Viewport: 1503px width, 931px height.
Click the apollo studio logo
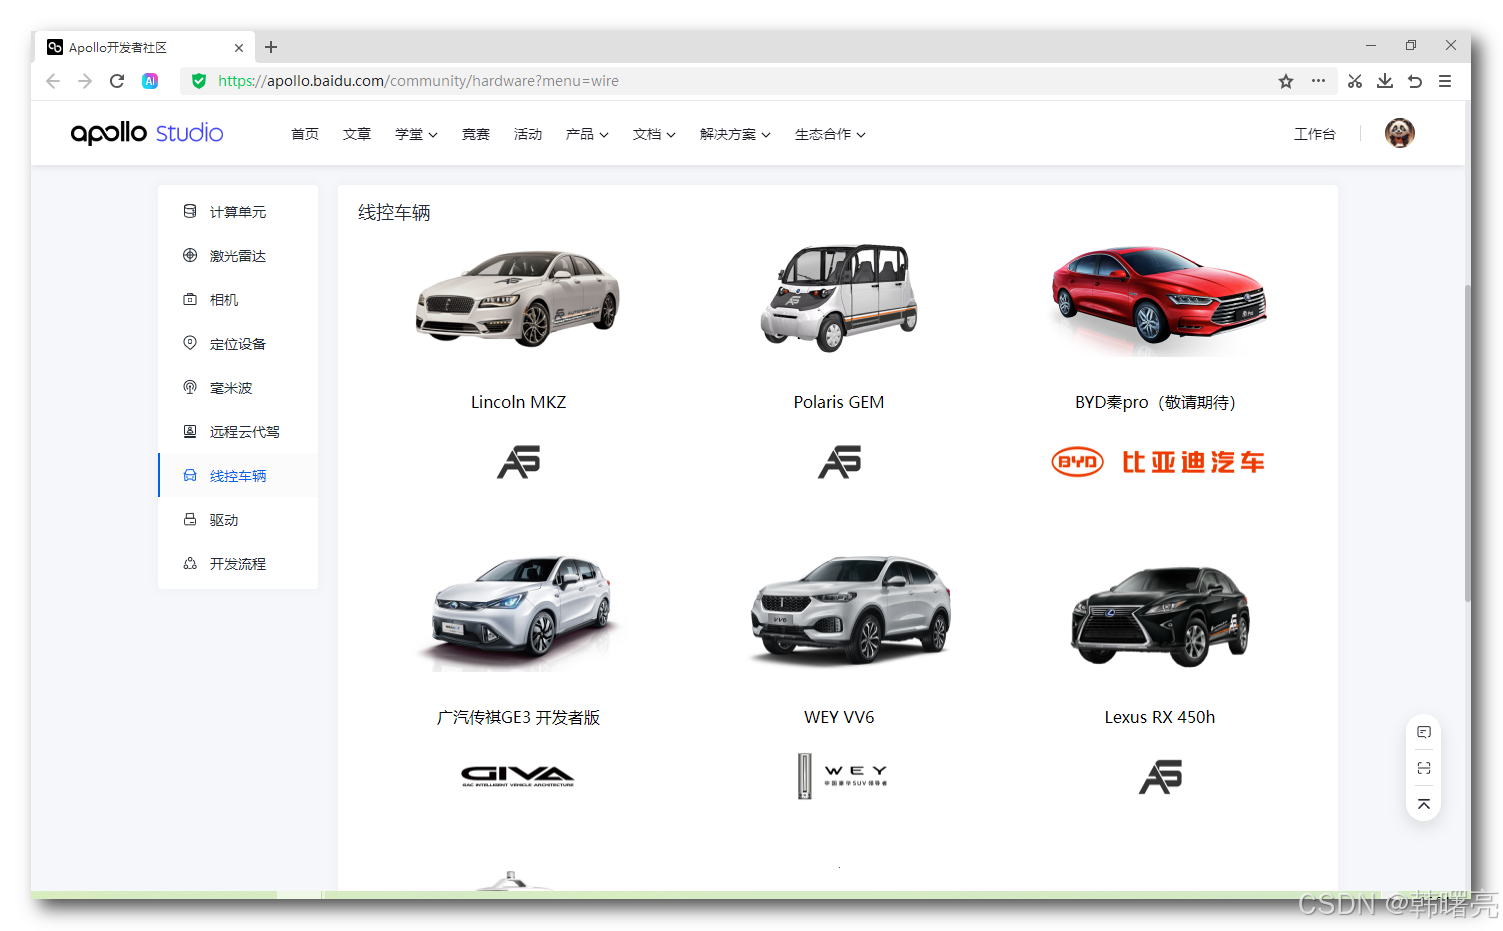coord(147,133)
